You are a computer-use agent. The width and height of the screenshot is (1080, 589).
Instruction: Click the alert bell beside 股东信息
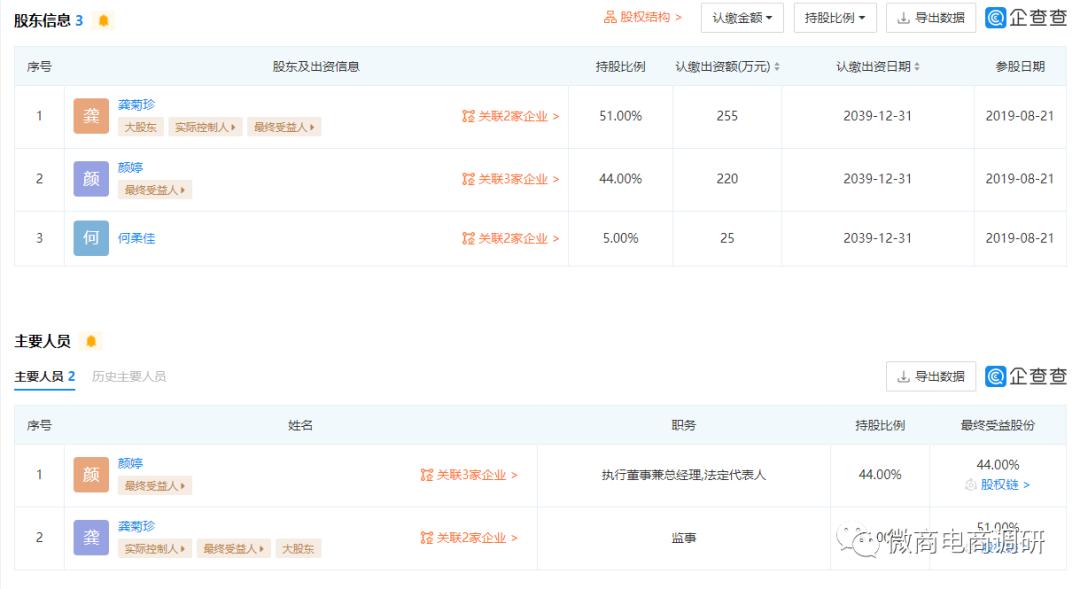click(x=102, y=18)
